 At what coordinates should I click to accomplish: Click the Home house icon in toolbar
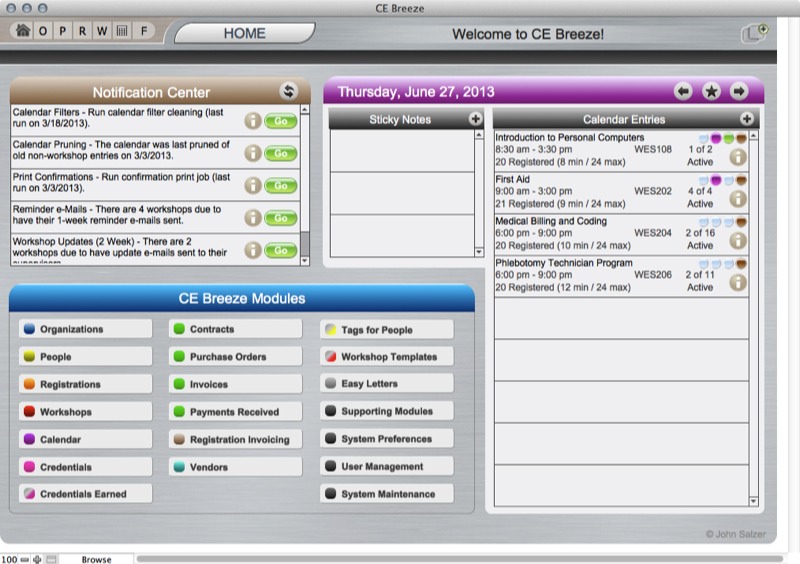coord(22,31)
